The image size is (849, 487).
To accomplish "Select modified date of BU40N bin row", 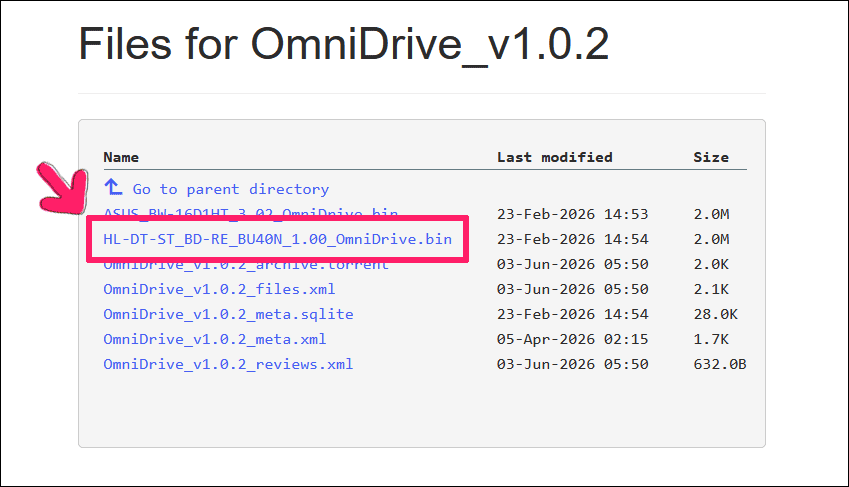I will (x=572, y=239).
